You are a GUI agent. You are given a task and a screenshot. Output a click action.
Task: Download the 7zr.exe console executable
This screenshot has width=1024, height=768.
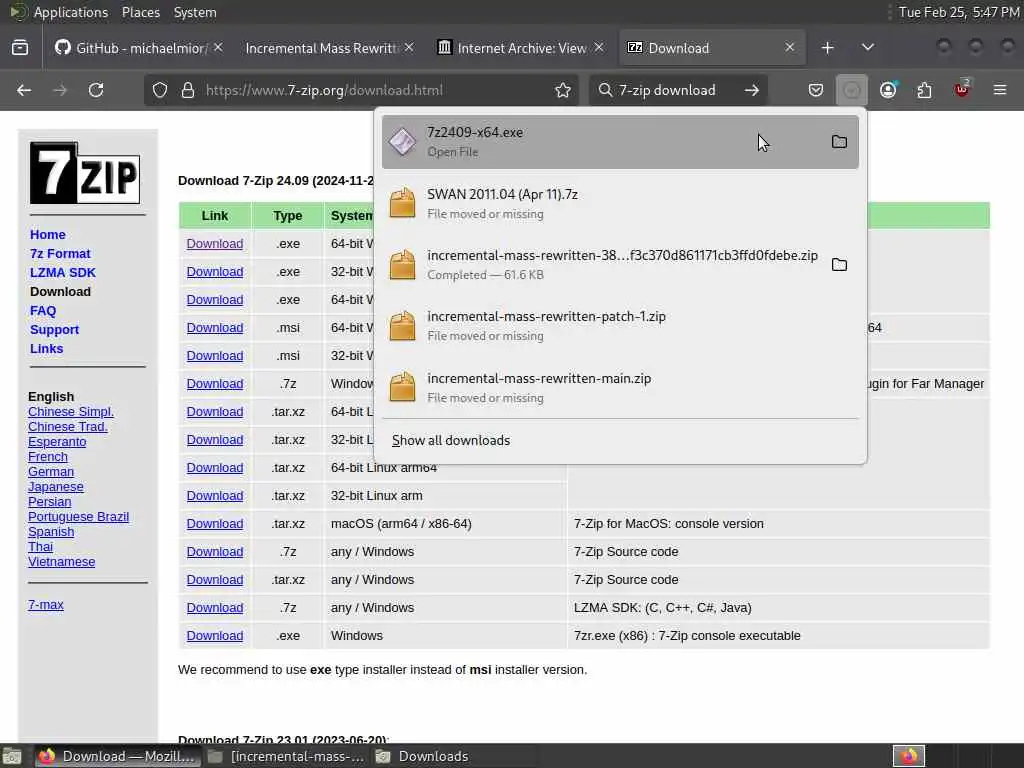(x=215, y=635)
